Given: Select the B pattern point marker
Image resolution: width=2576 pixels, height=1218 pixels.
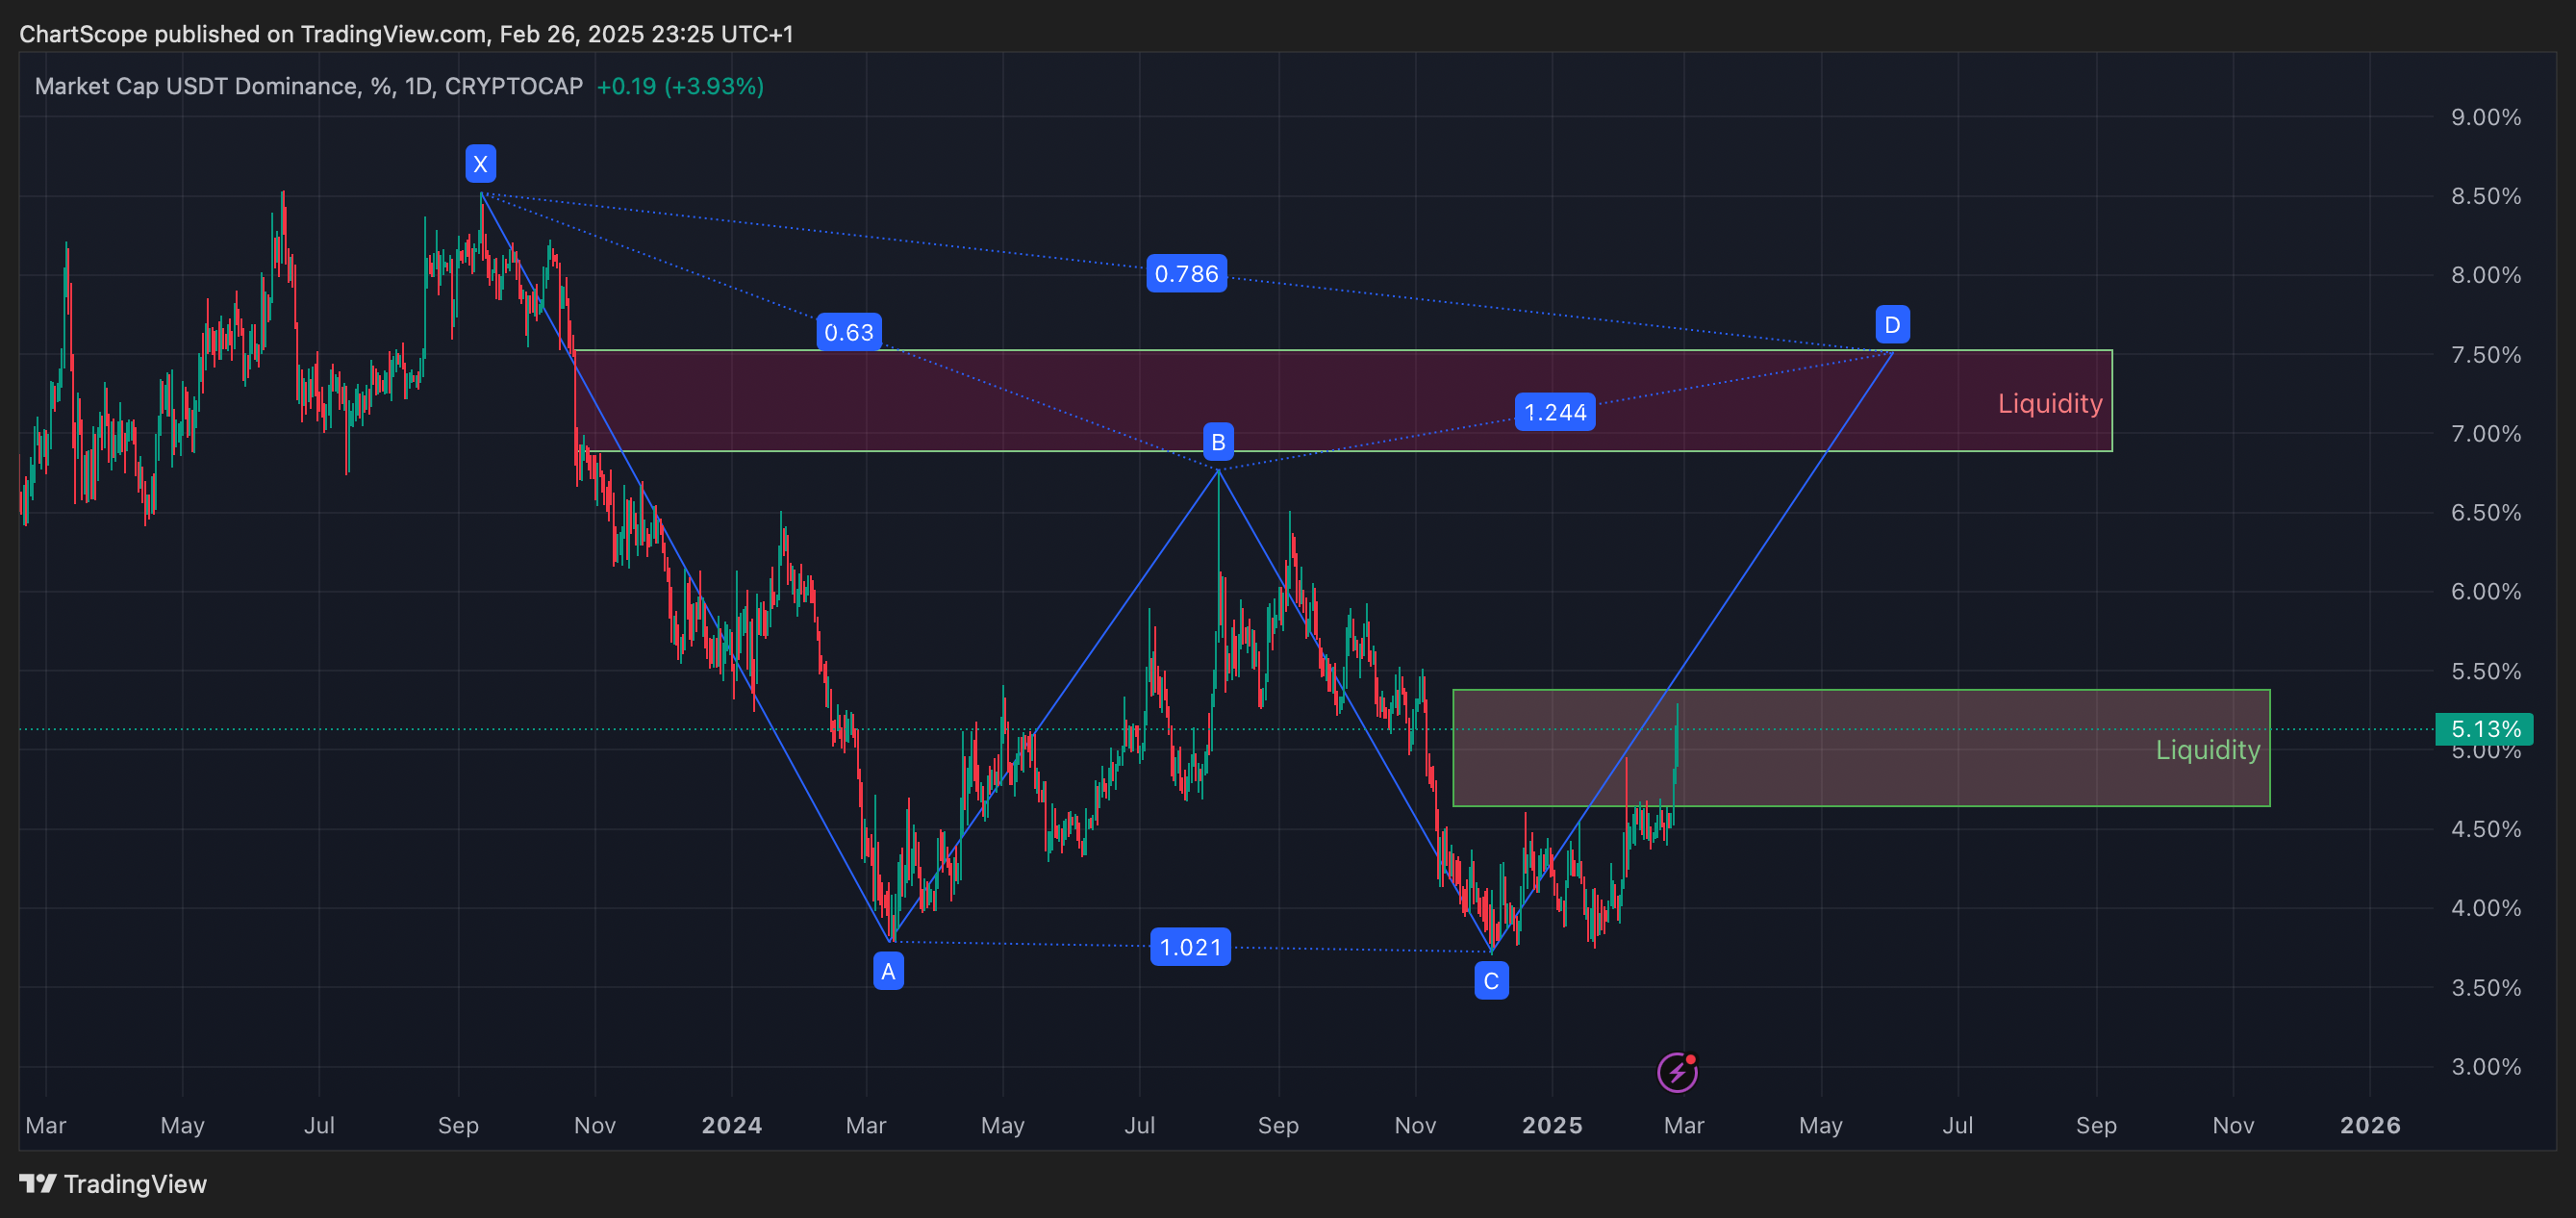Looking at the screenshot, I should click(x=1218, y=442).
